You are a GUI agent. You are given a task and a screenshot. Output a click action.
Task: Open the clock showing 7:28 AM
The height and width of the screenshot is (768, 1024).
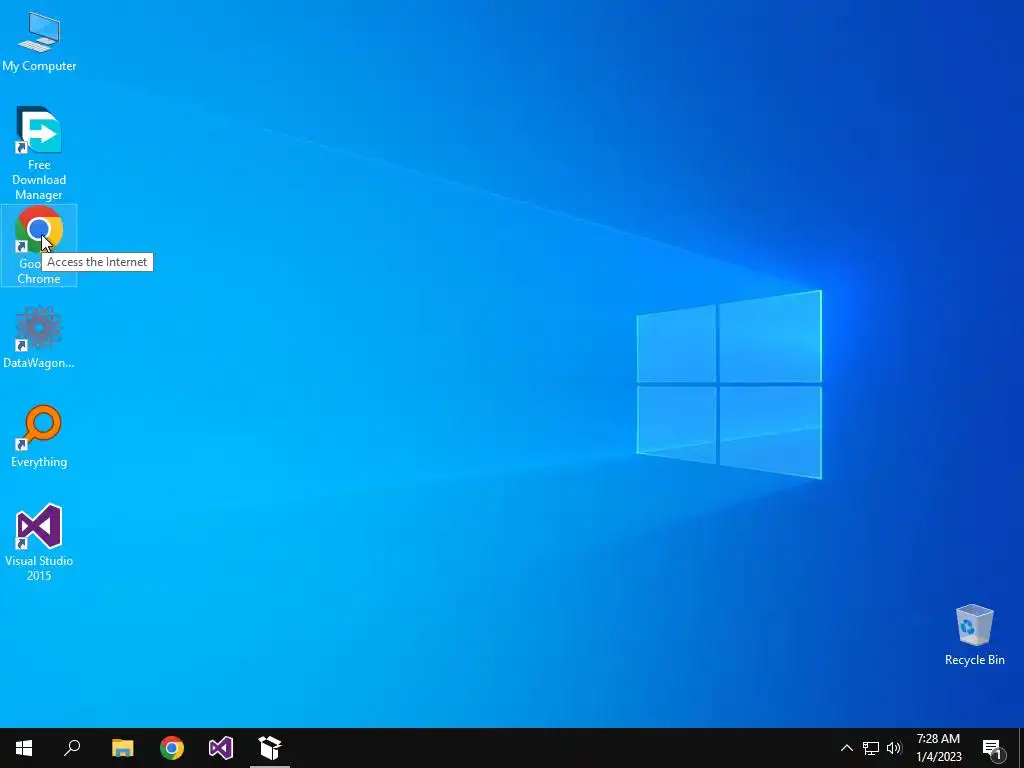[x=938, y=748]
